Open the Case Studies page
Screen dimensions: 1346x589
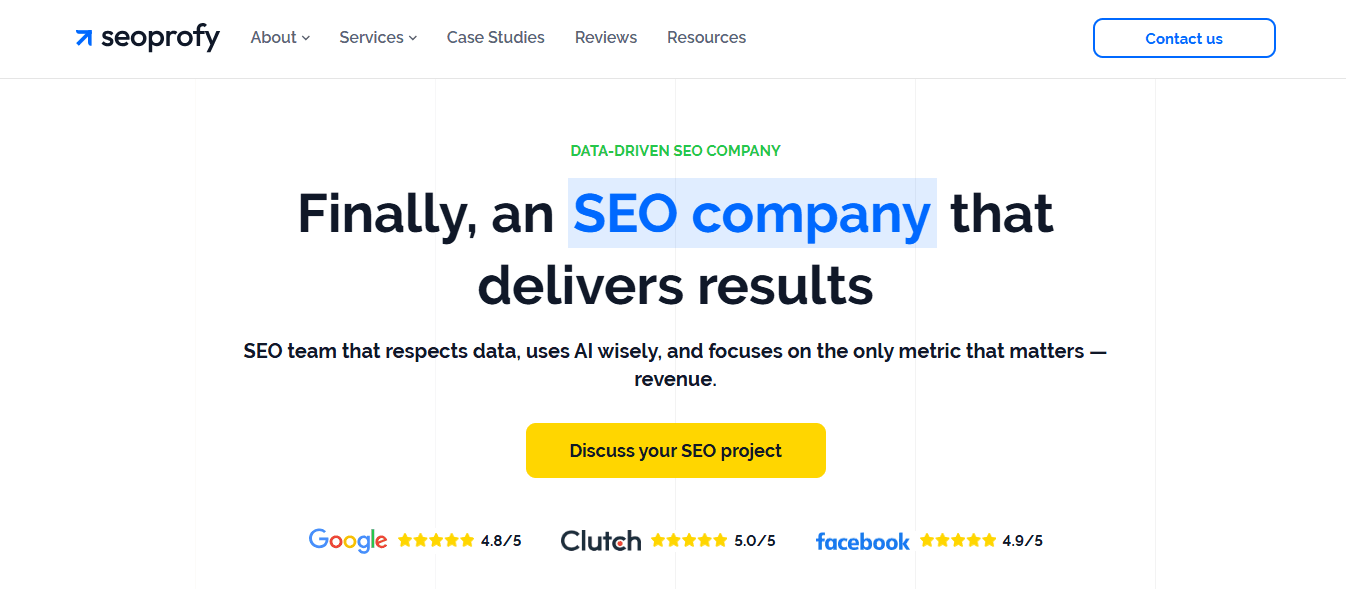coord(495,37)
